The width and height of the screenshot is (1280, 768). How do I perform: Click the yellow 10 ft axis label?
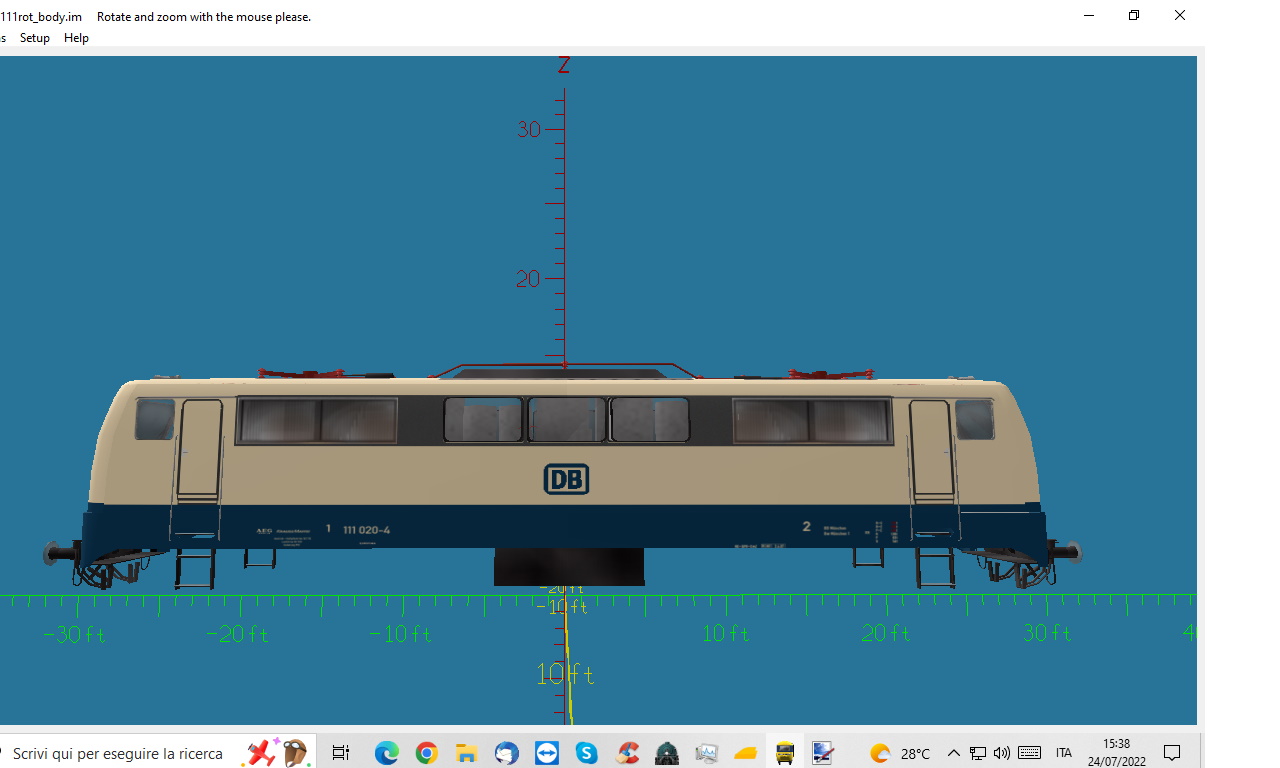tap(565, 675)
